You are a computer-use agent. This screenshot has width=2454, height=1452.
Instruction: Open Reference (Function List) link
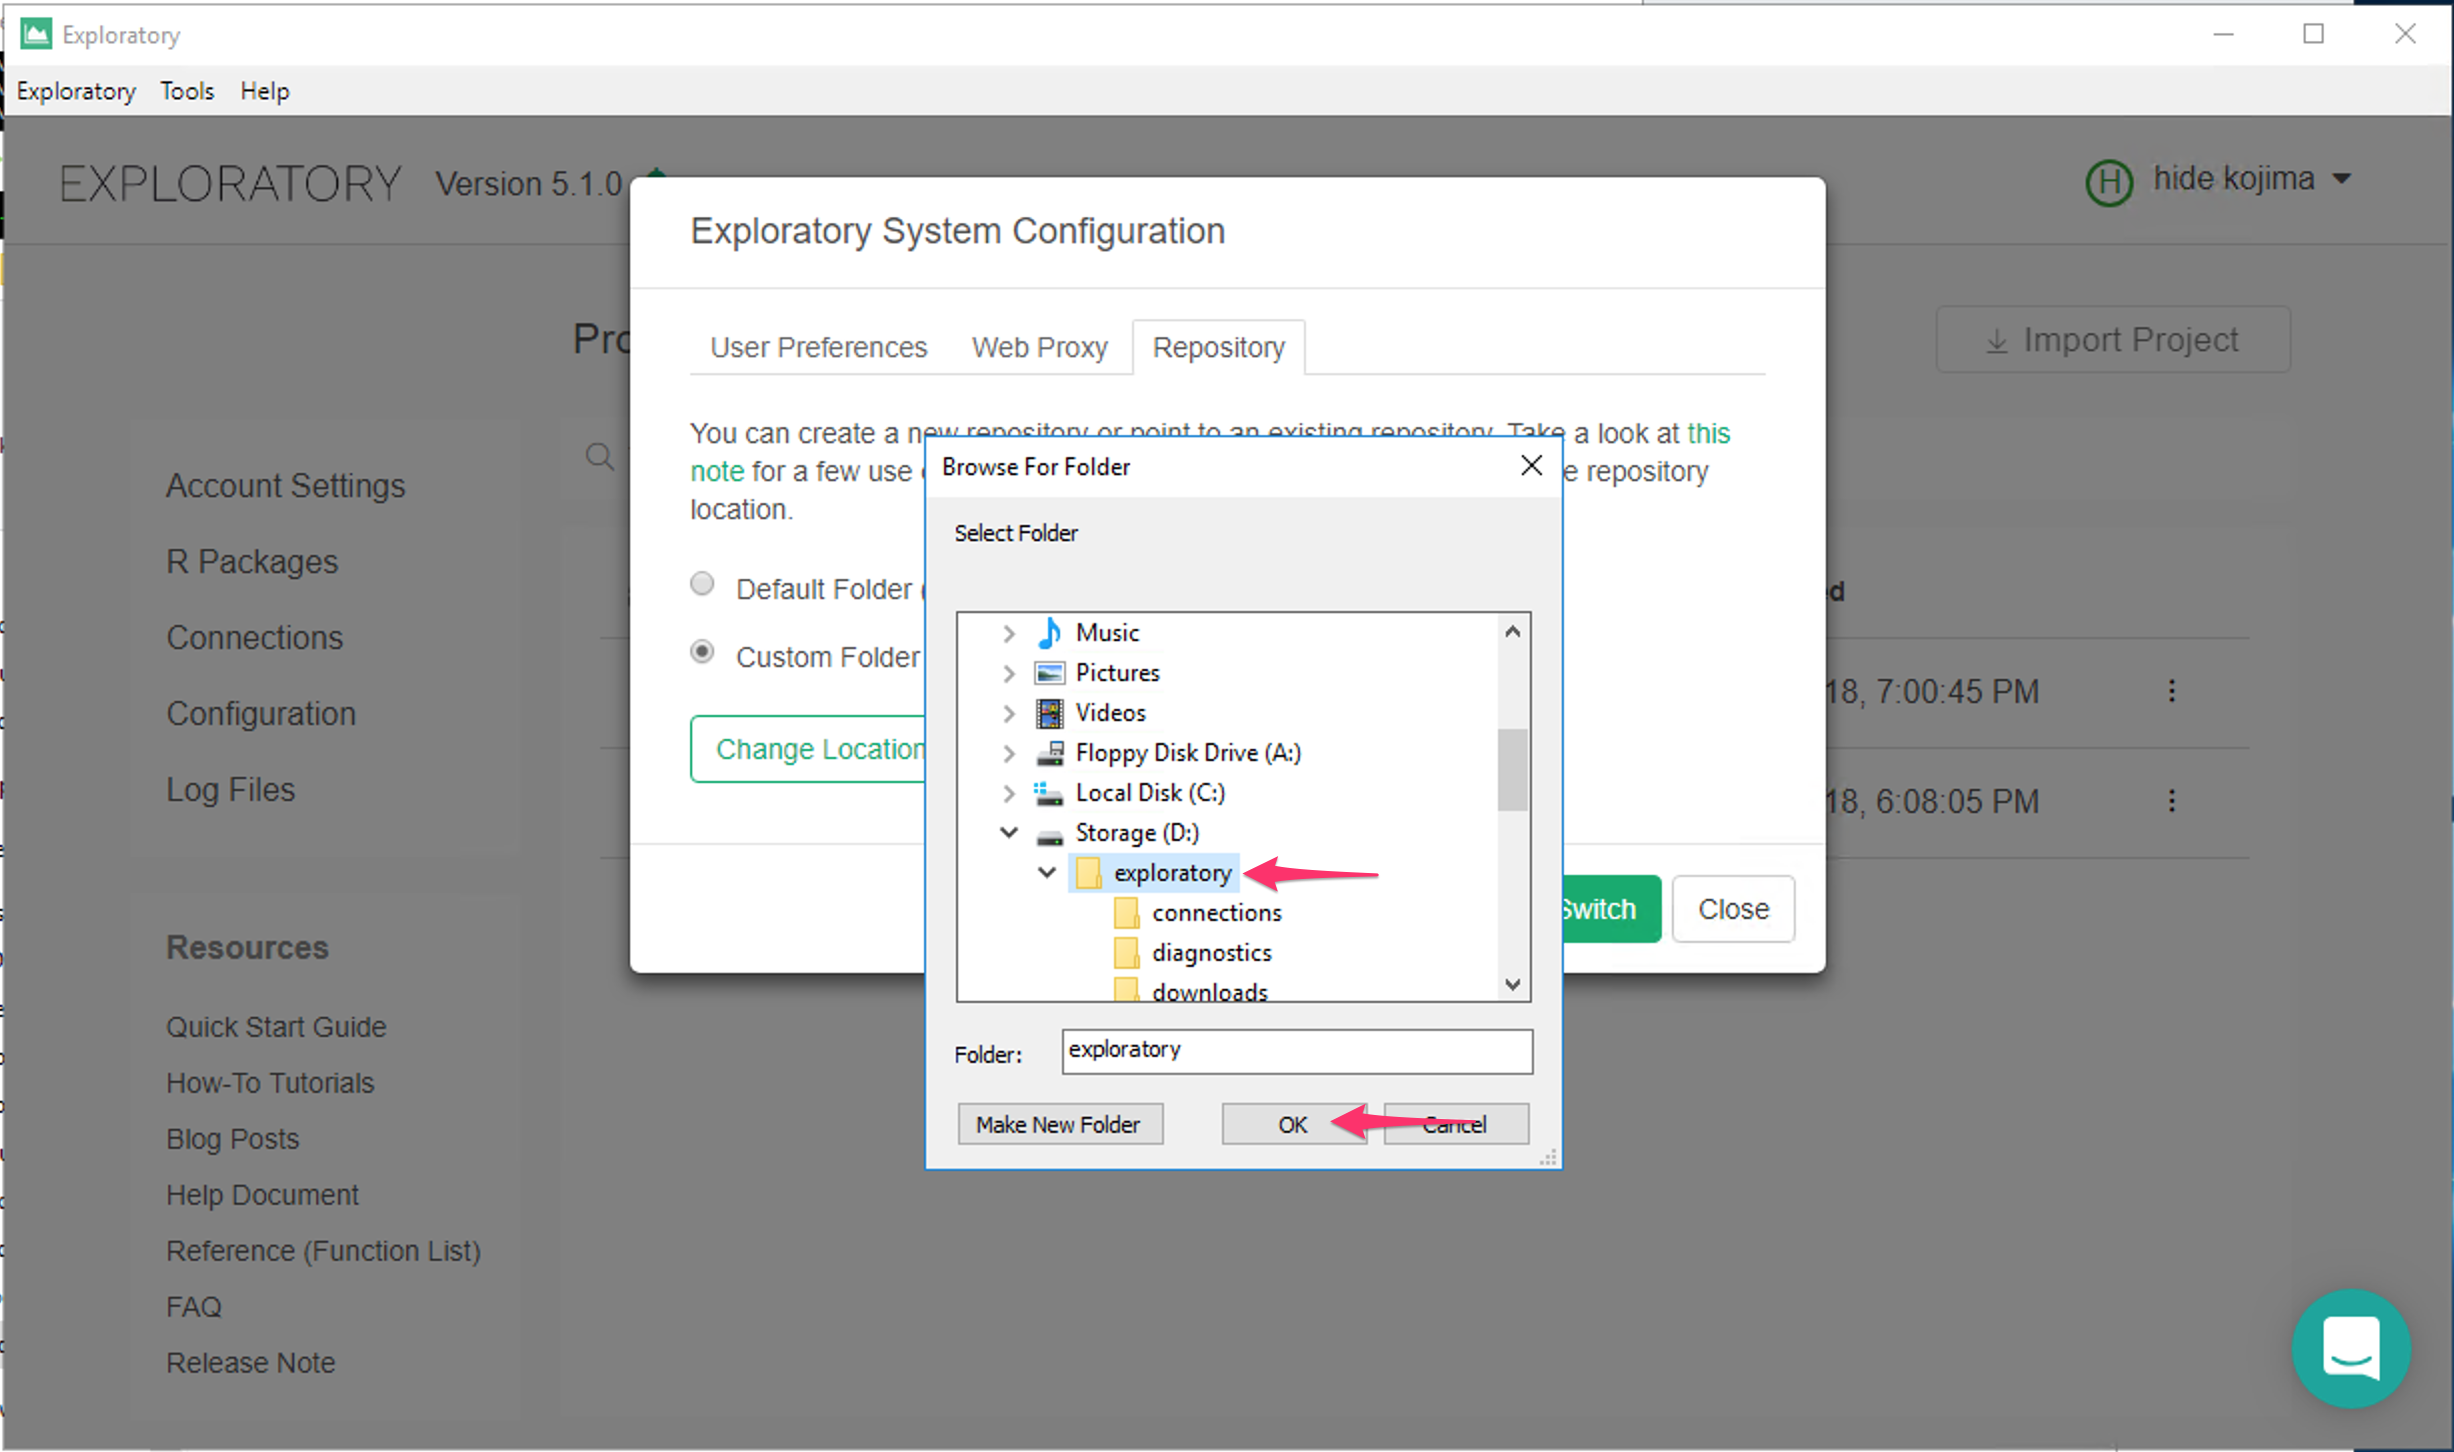[x=323, y=1251]
